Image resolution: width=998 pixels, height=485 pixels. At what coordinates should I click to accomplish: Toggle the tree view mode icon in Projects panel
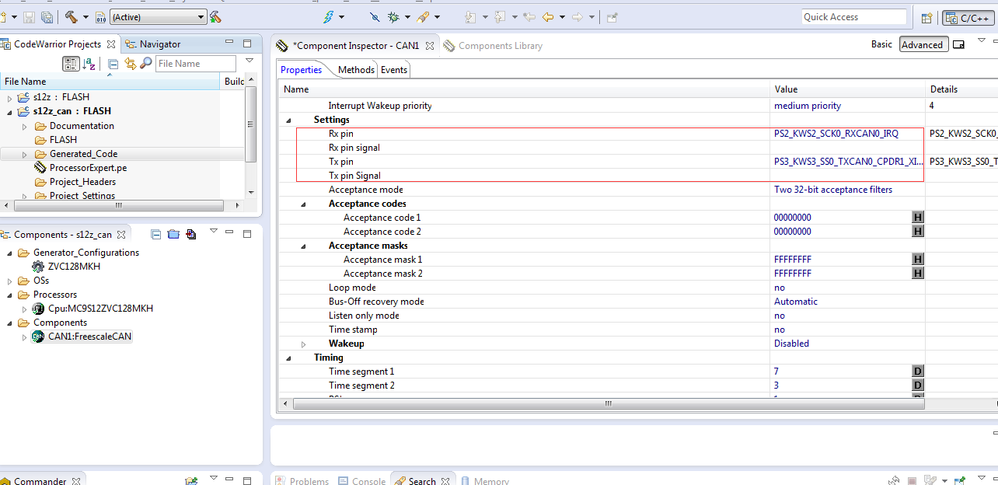(71, 64)
